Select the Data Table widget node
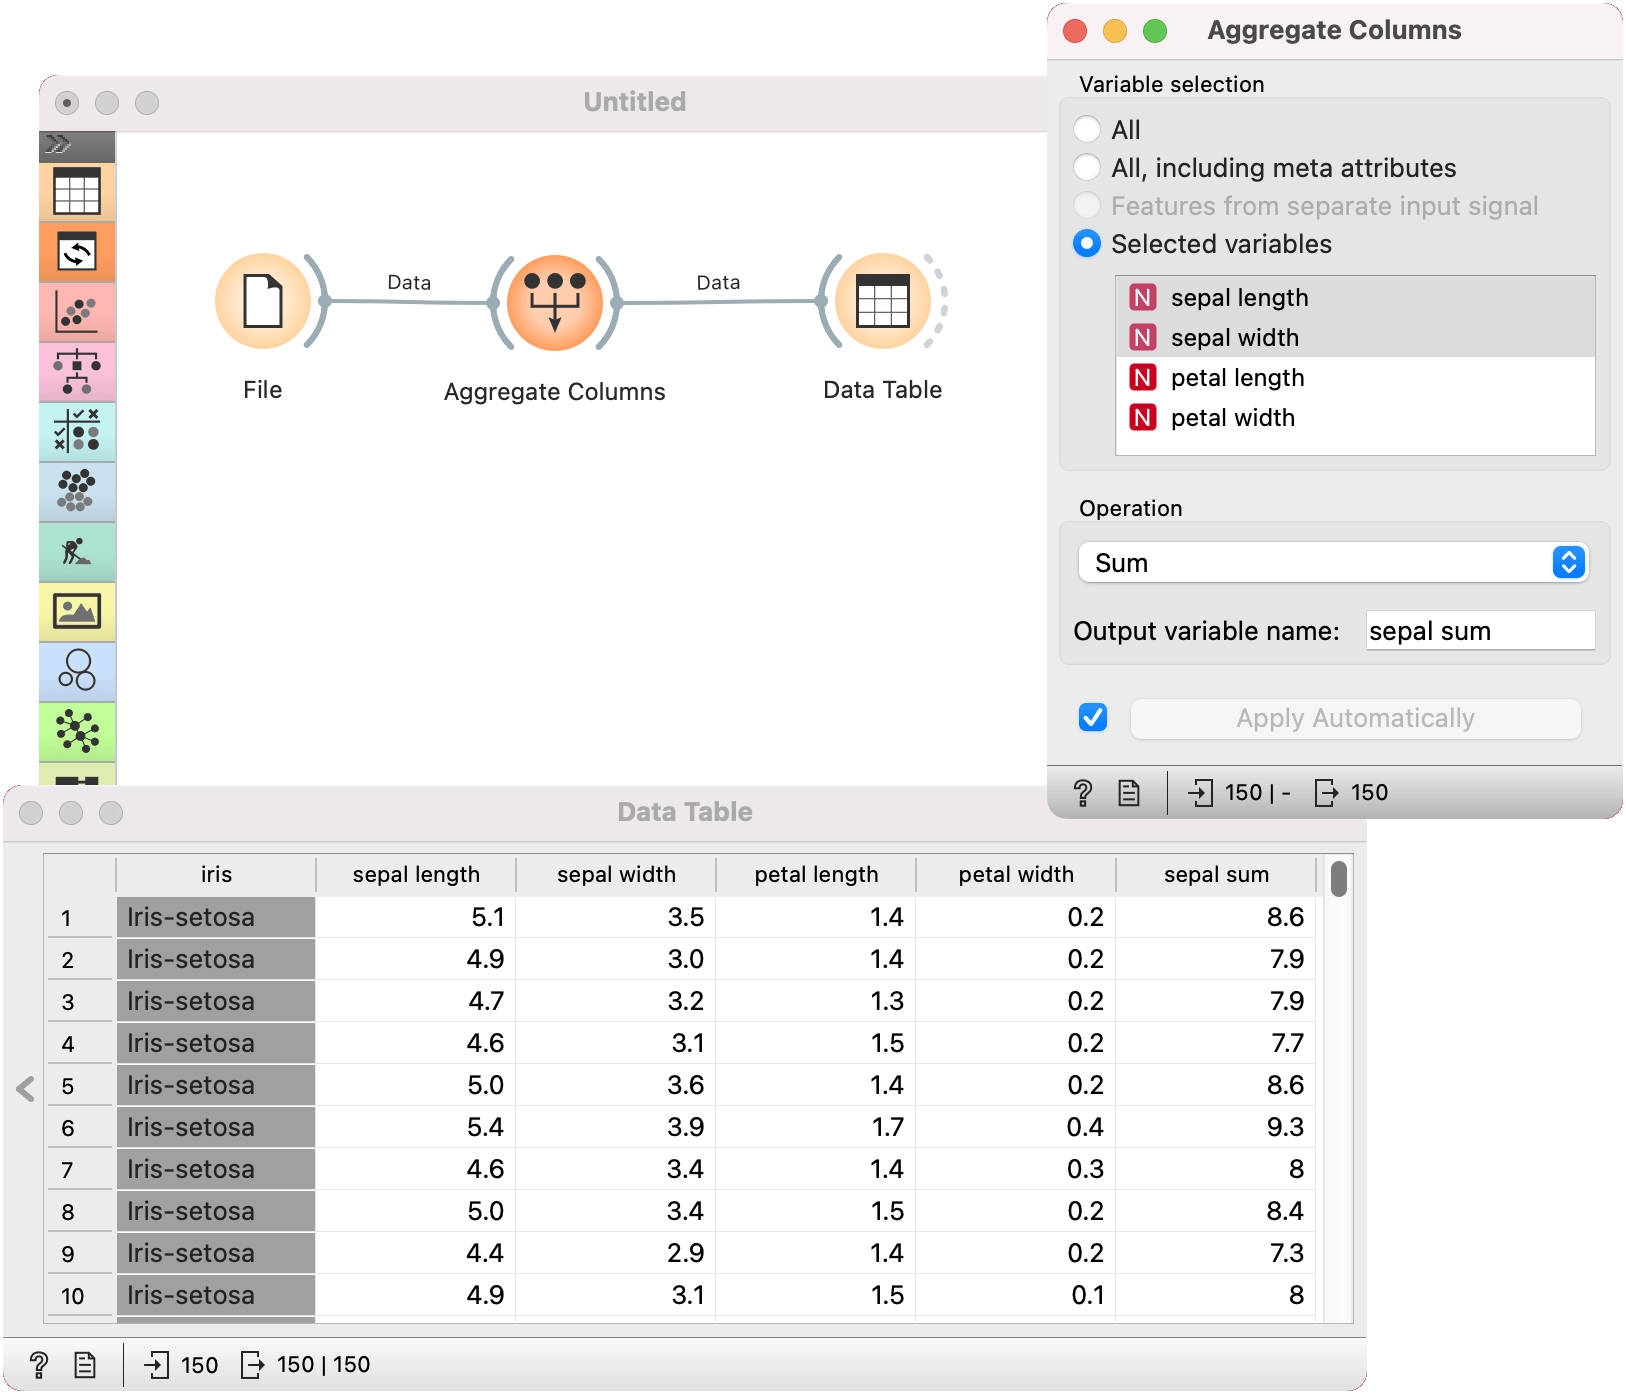 tap(882, 301)
